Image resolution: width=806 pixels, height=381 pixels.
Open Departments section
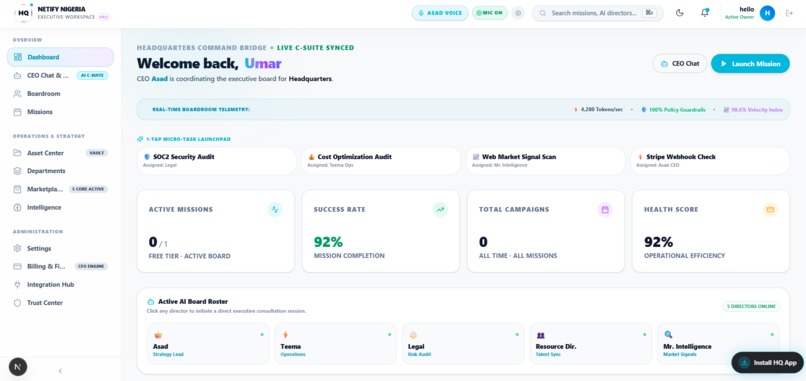pos(60,171)
